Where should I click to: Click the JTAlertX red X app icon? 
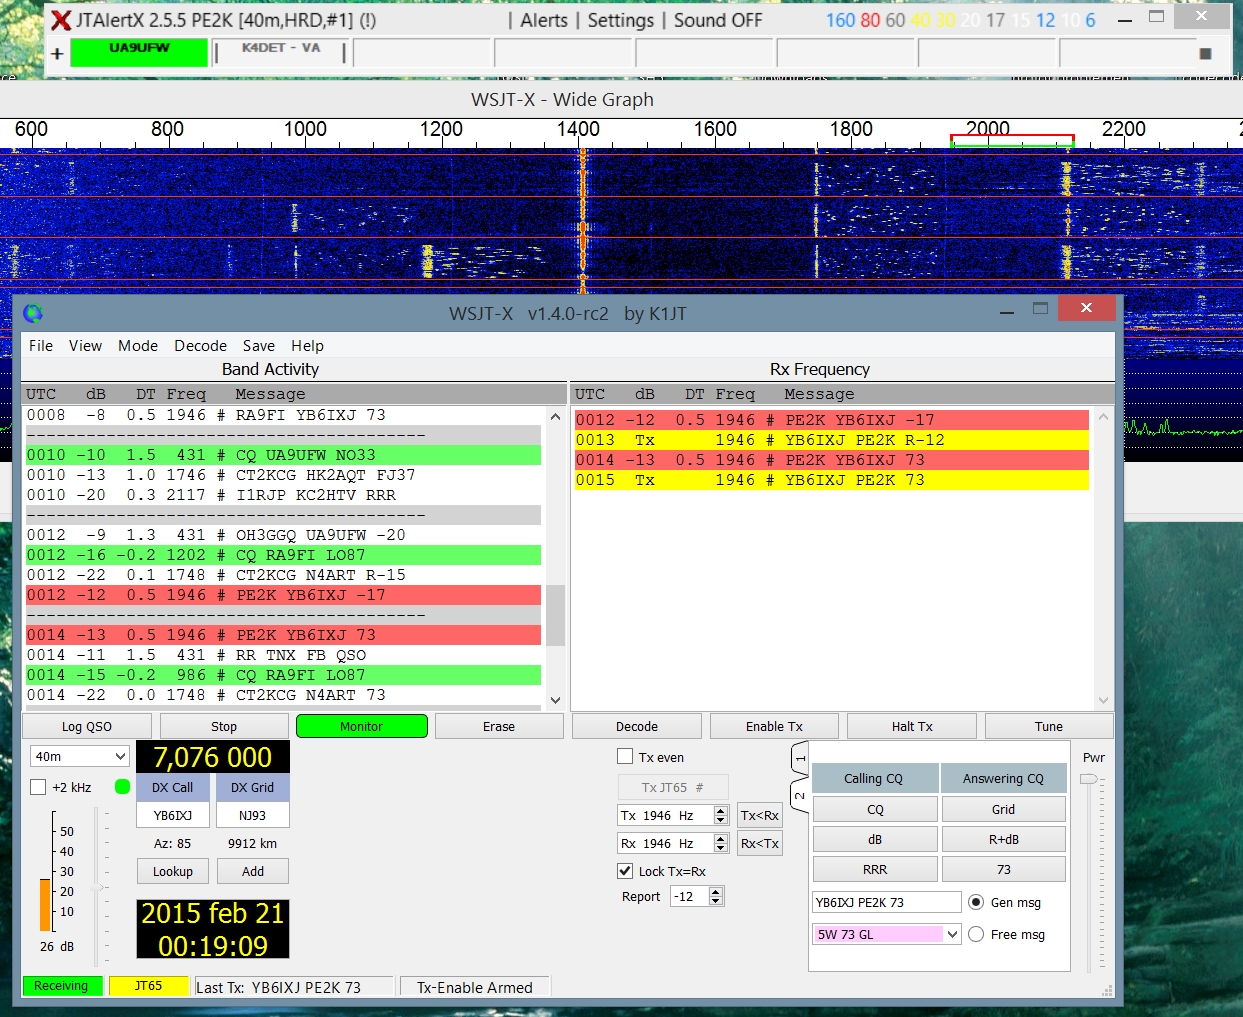(61, 21)
